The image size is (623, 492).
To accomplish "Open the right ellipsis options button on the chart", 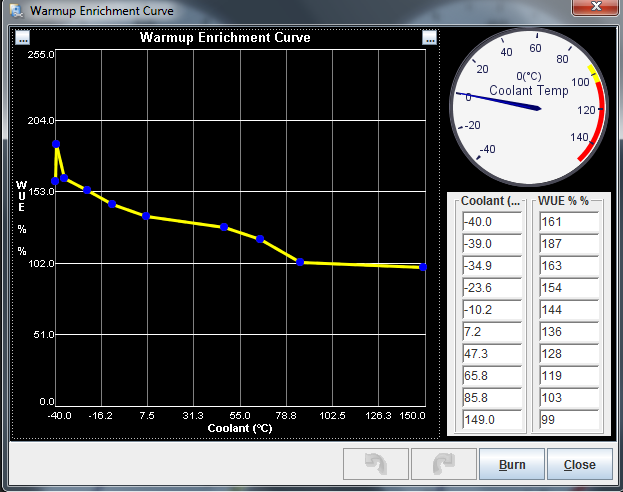I will (430, 38).
